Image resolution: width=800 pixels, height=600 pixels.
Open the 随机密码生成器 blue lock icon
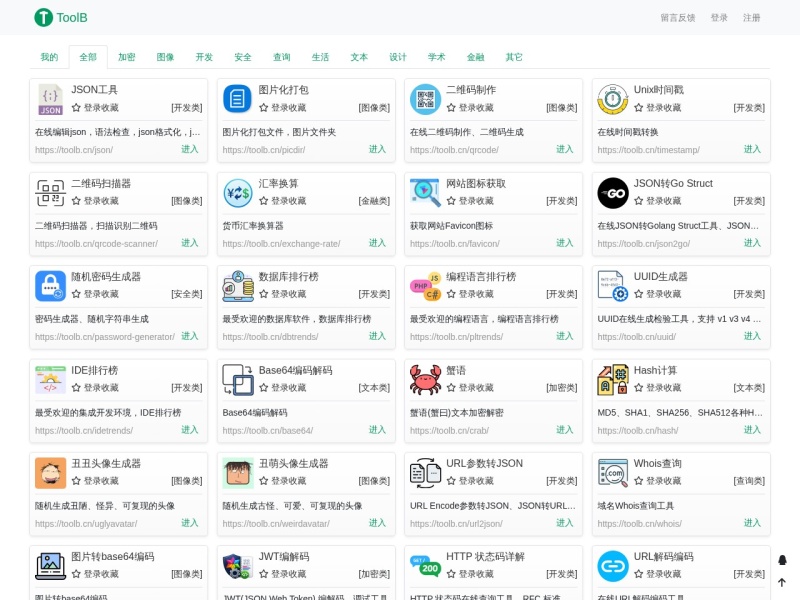[x=51, y=286]
